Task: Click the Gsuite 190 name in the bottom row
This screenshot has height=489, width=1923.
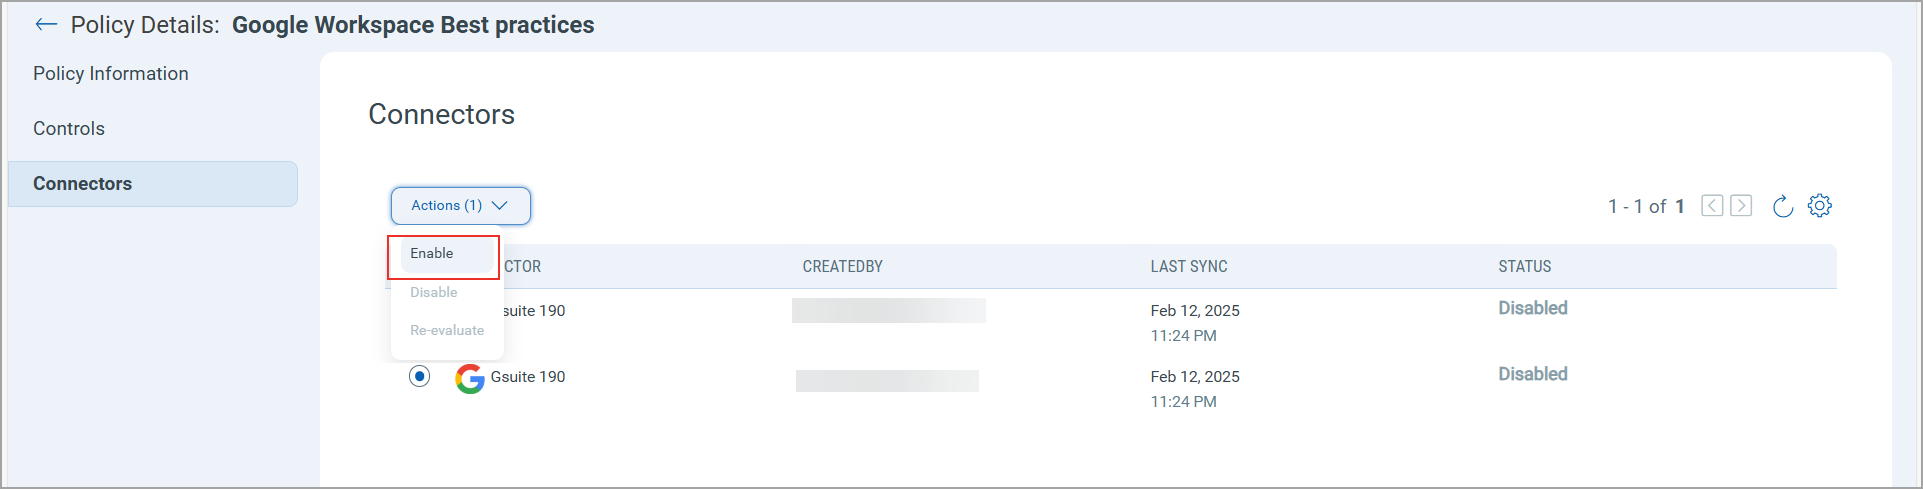Action: 528,377
